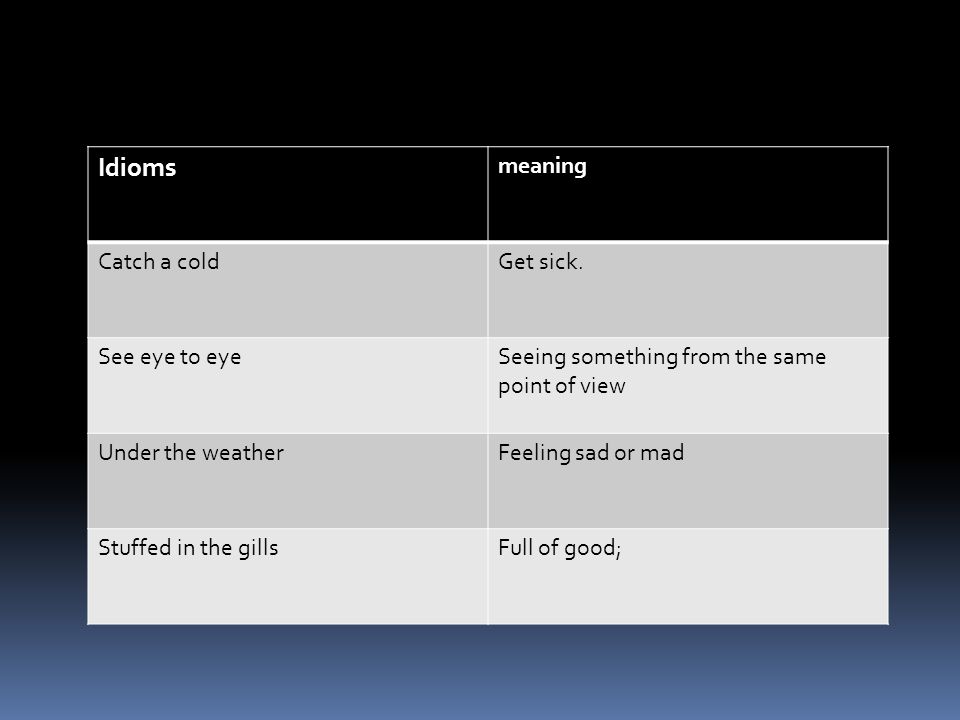Click the word Idioms in header

click(x=137, y=168)
